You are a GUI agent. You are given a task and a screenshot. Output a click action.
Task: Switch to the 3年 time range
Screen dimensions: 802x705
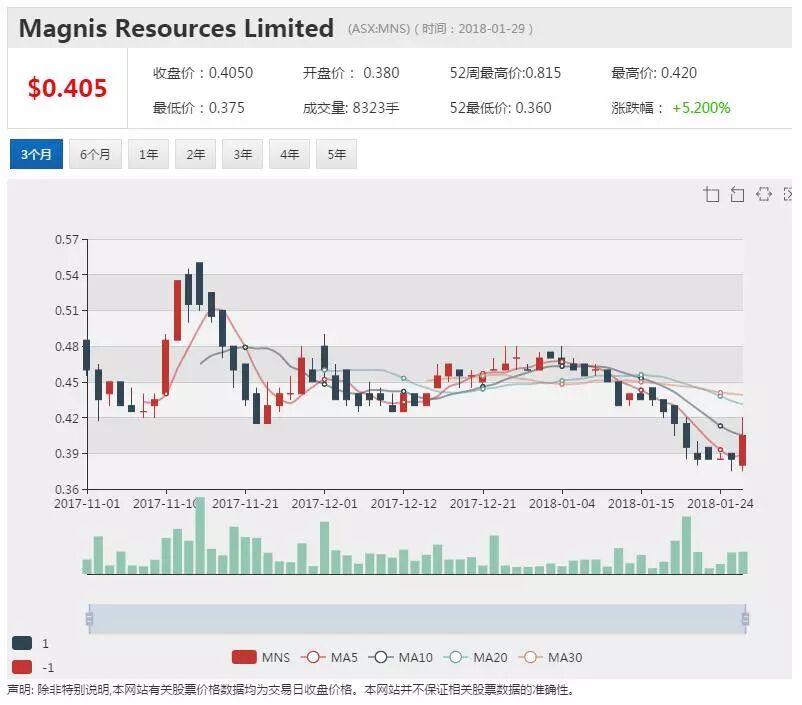pos(242,154)
